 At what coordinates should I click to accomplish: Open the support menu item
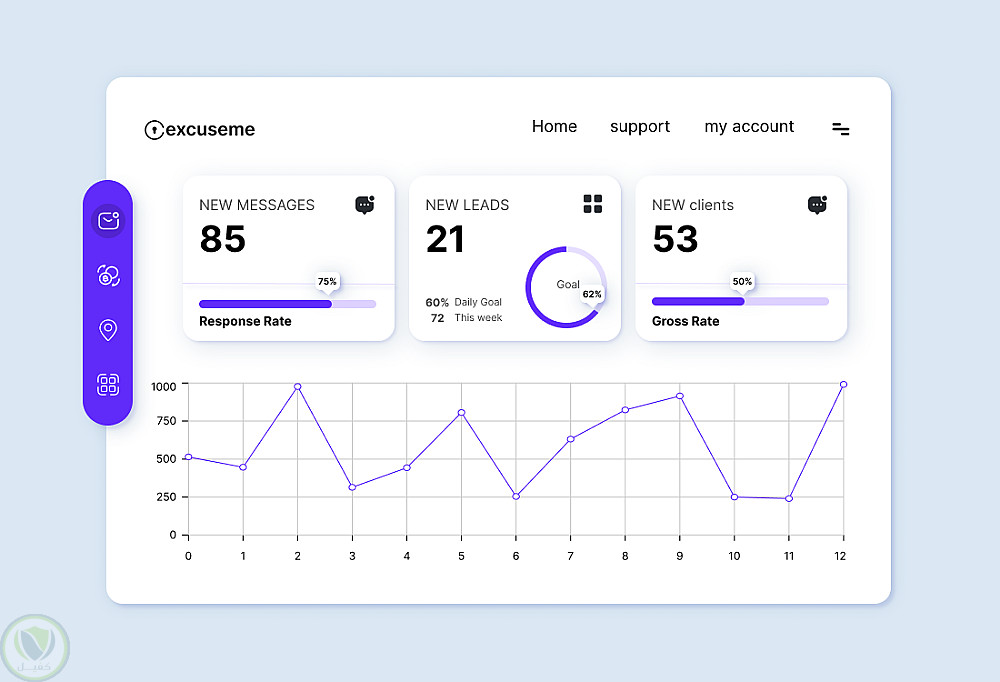[640, 127]
